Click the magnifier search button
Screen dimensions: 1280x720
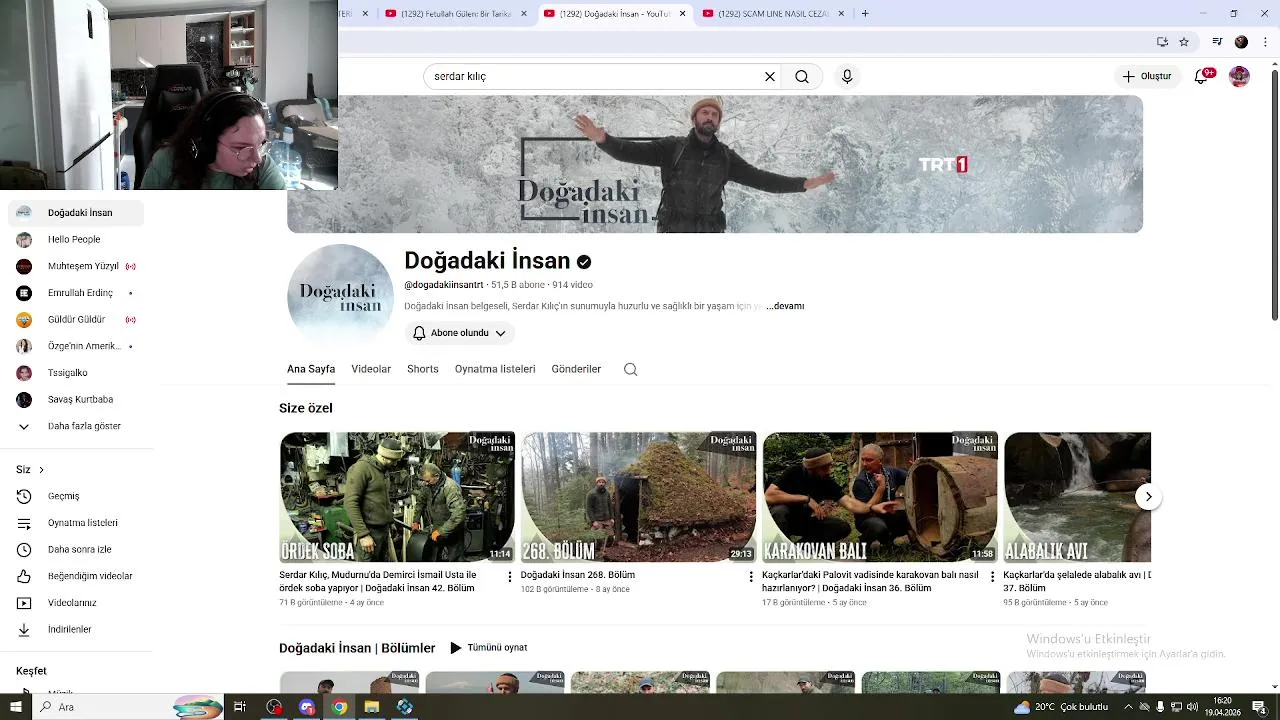pos(802,76)
